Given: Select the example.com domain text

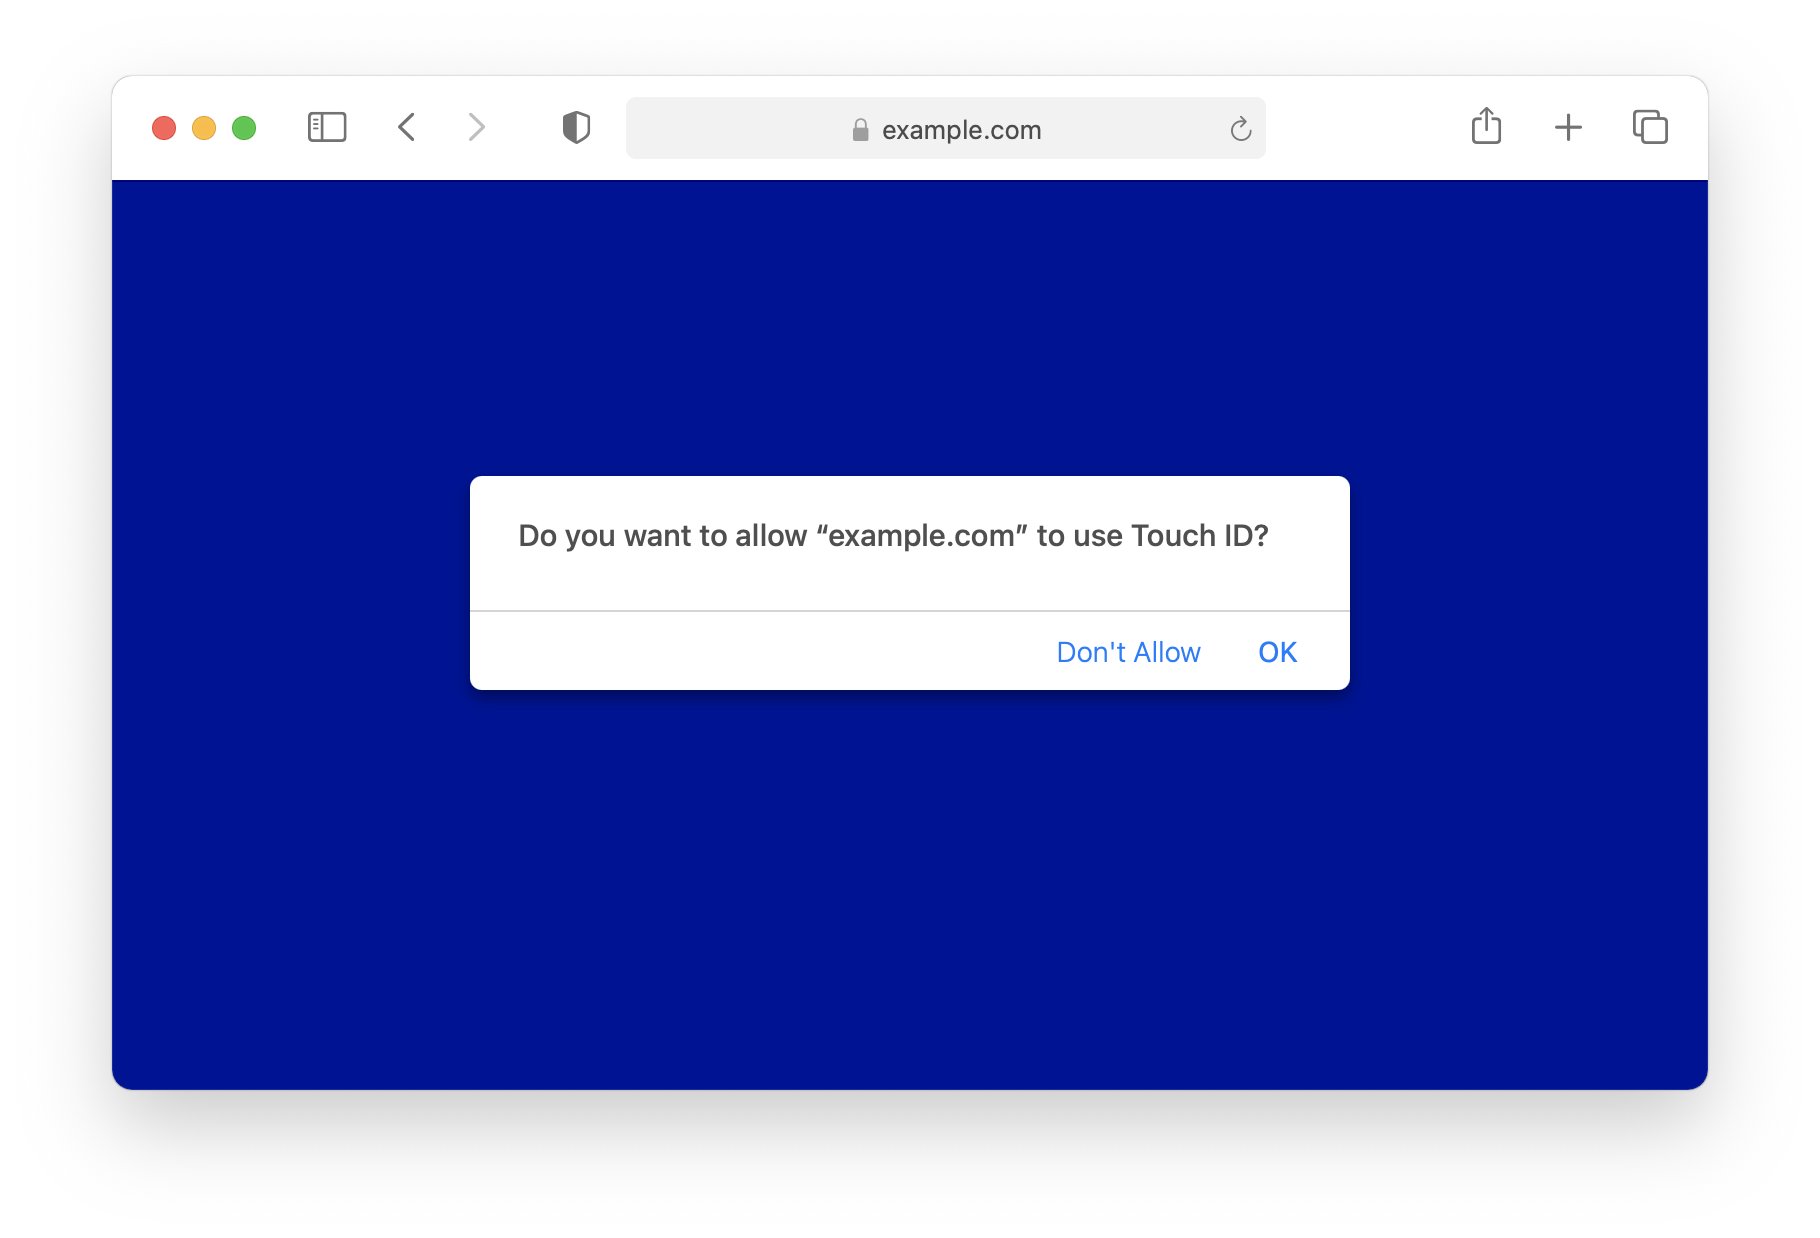Looking at the screenshot, I should [x=960, y=129].
